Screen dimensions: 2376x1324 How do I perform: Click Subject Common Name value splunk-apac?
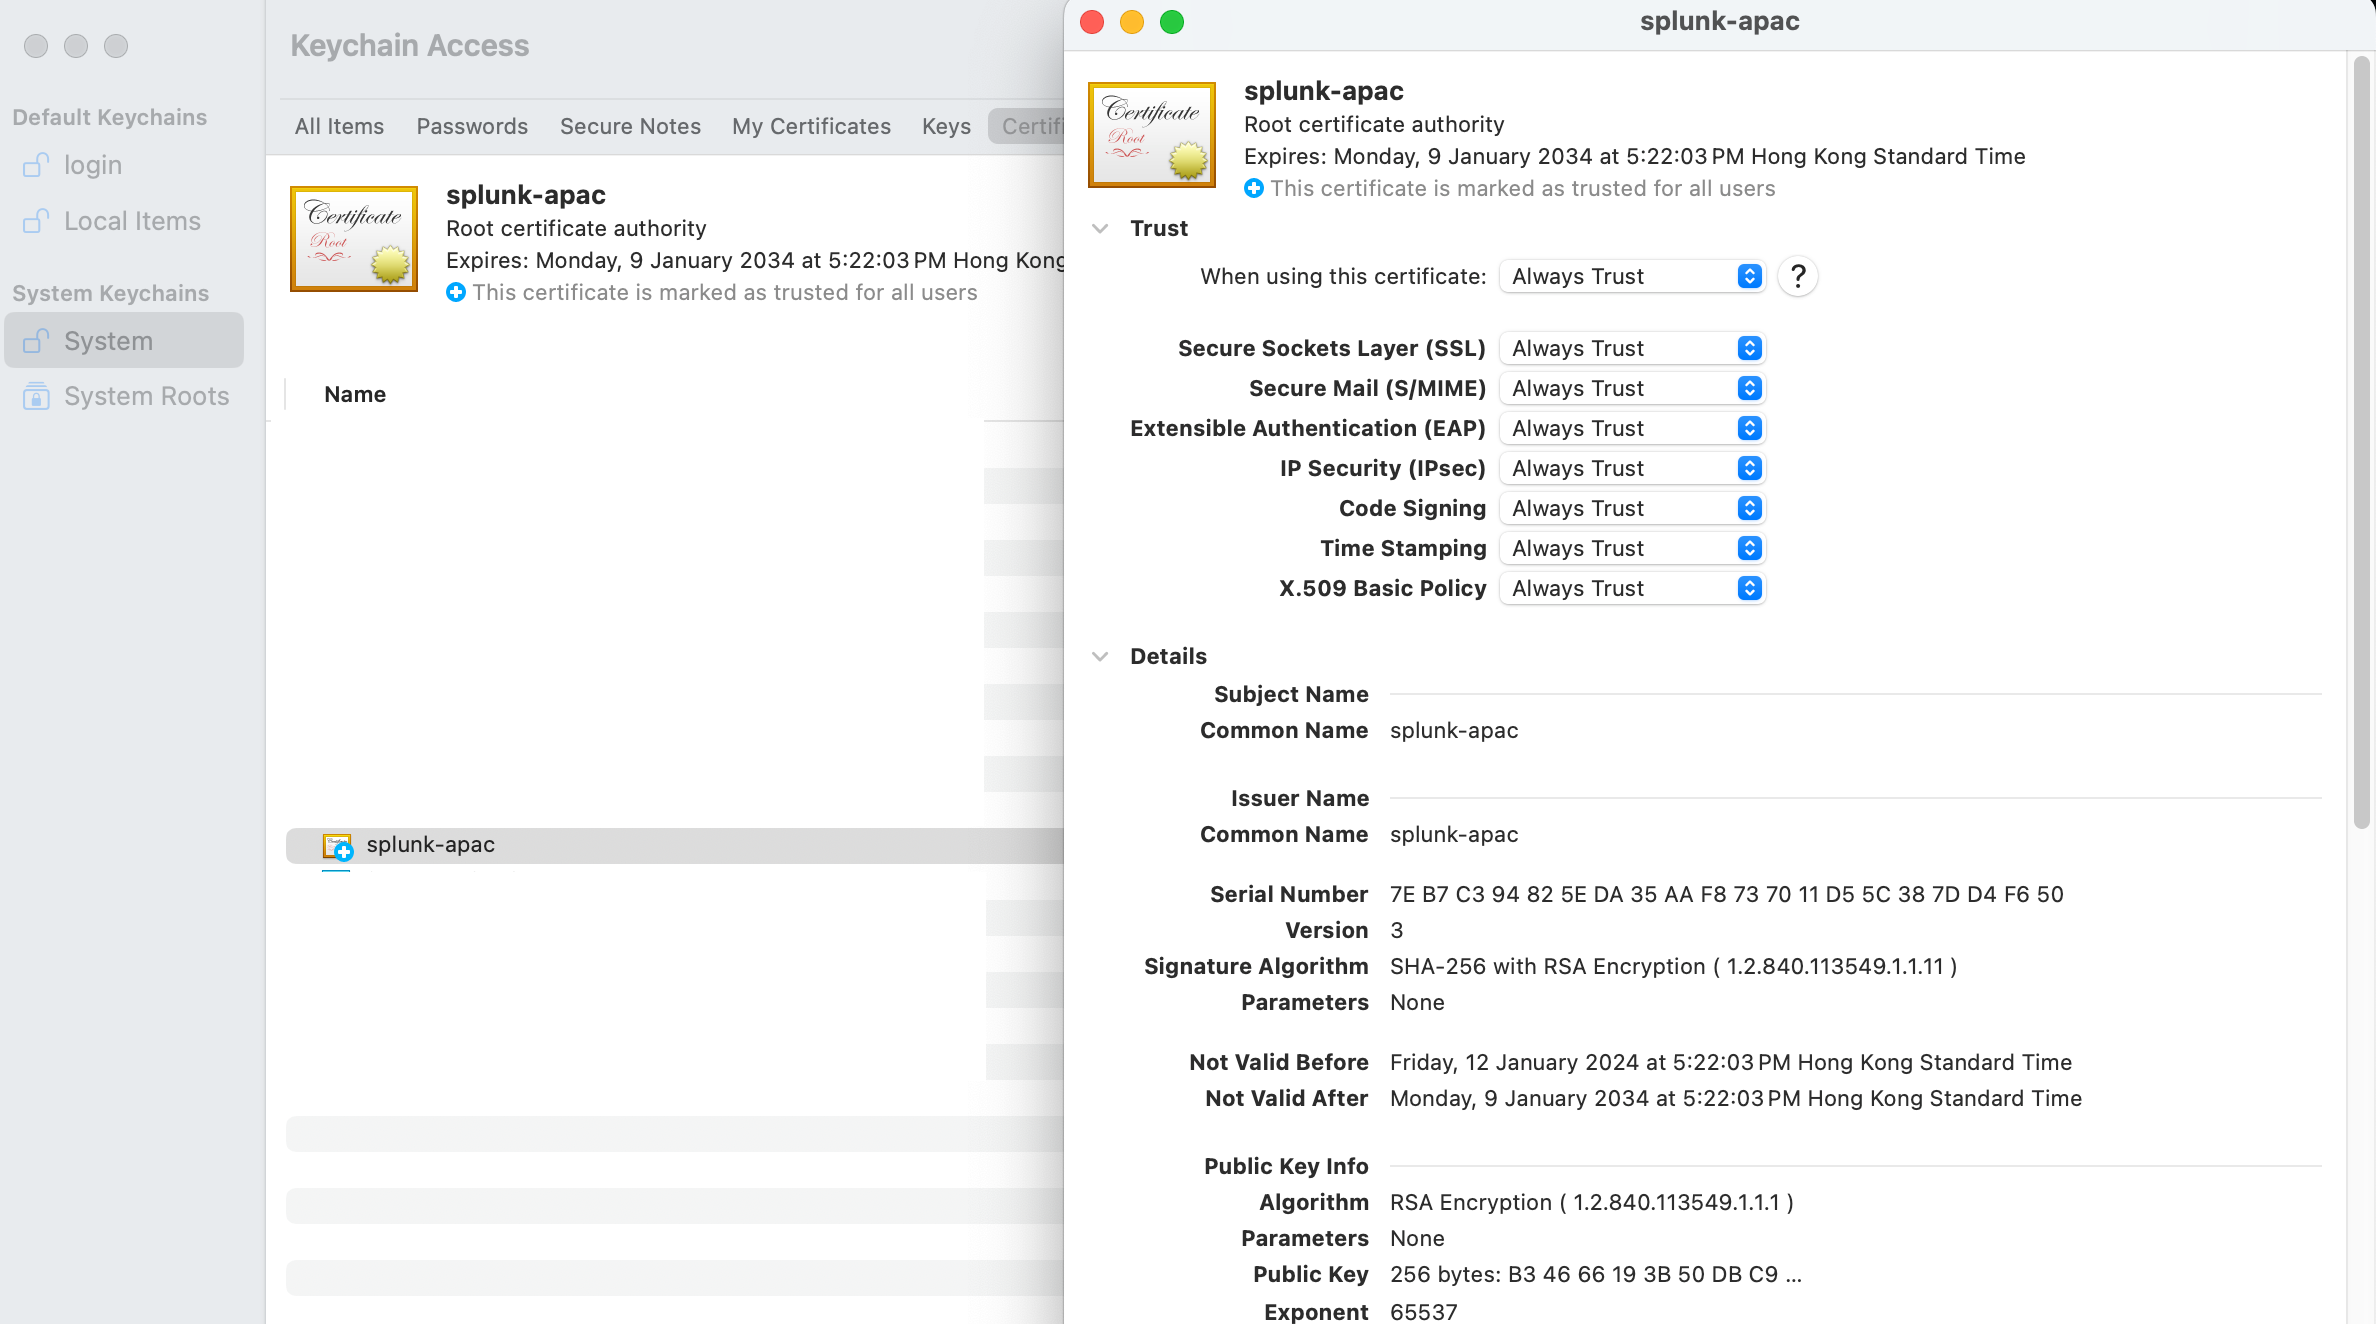(x=1453, y=730)
